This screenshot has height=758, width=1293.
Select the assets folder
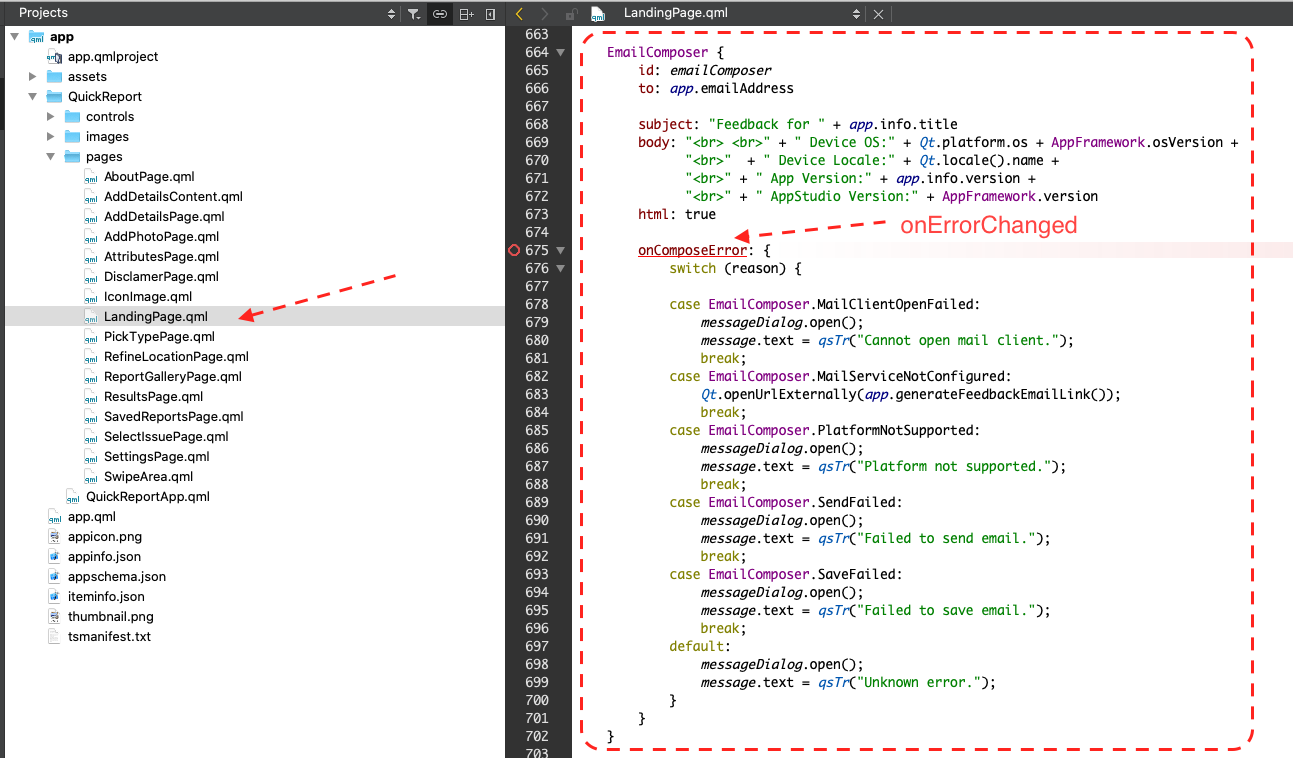[87, 76]
